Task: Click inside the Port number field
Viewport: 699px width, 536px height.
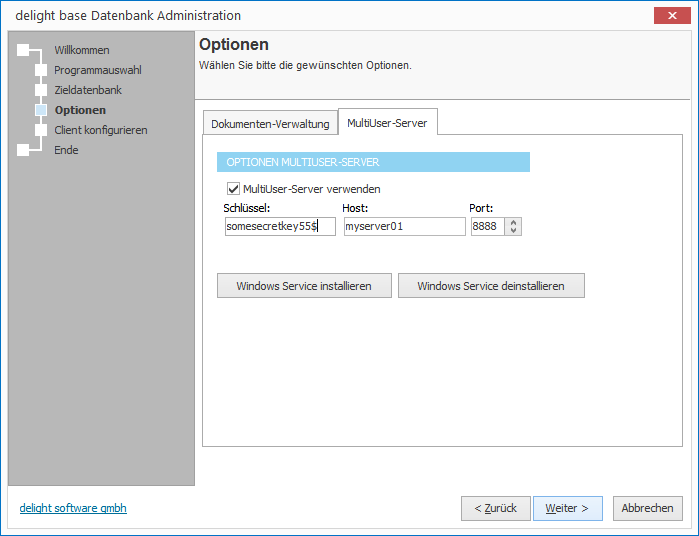Action: [487, 227]
